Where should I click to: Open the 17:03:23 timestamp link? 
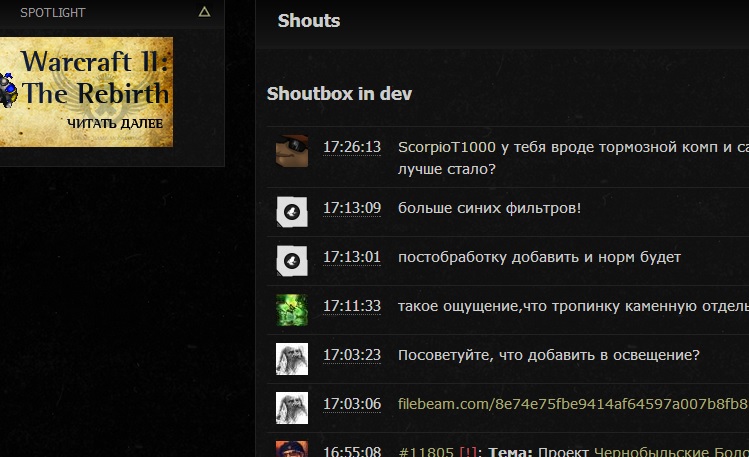352,355
